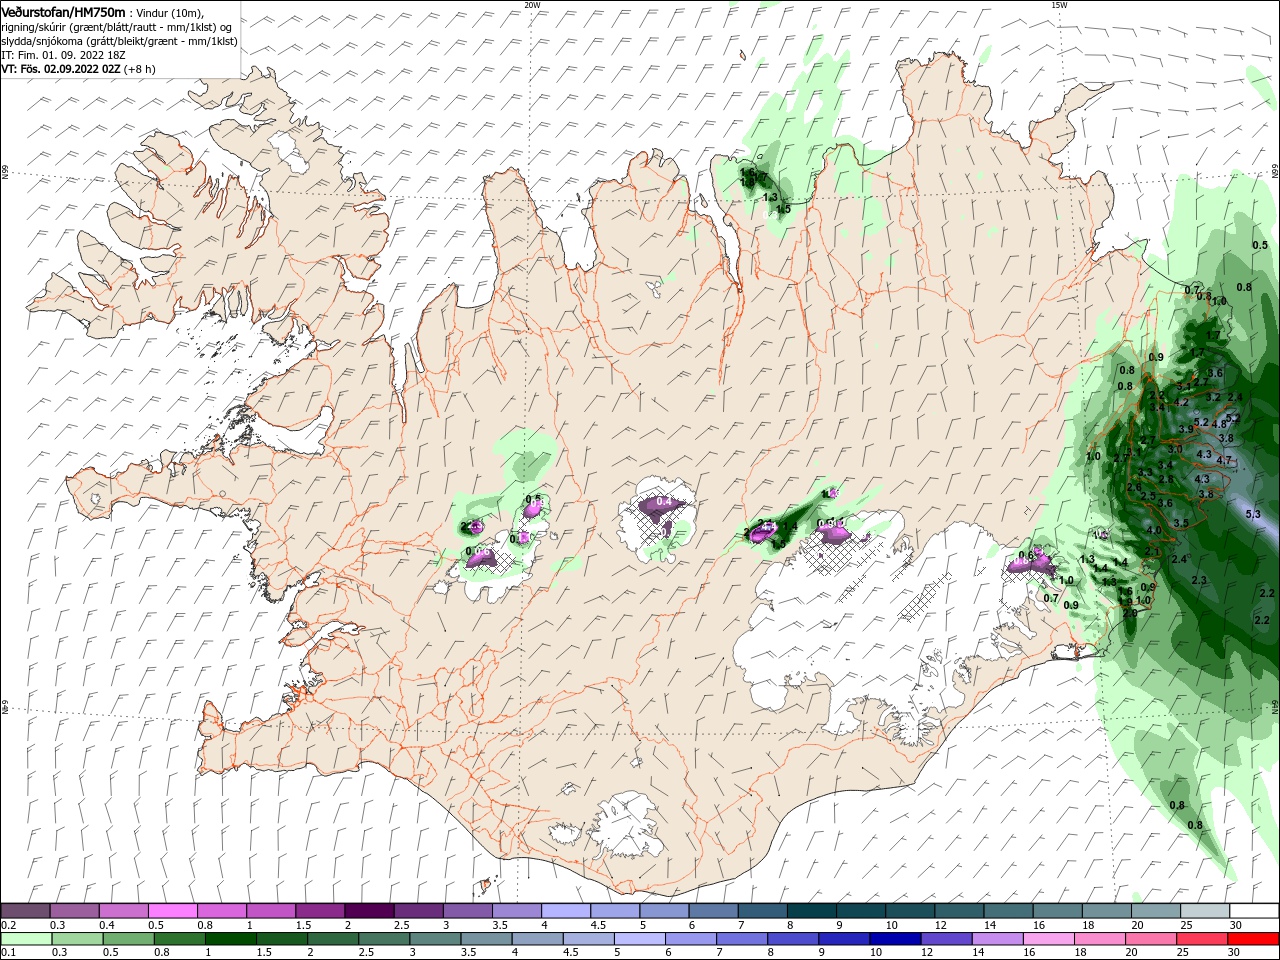Select the upper legend swatch labeled 0.3

point(74,910)
